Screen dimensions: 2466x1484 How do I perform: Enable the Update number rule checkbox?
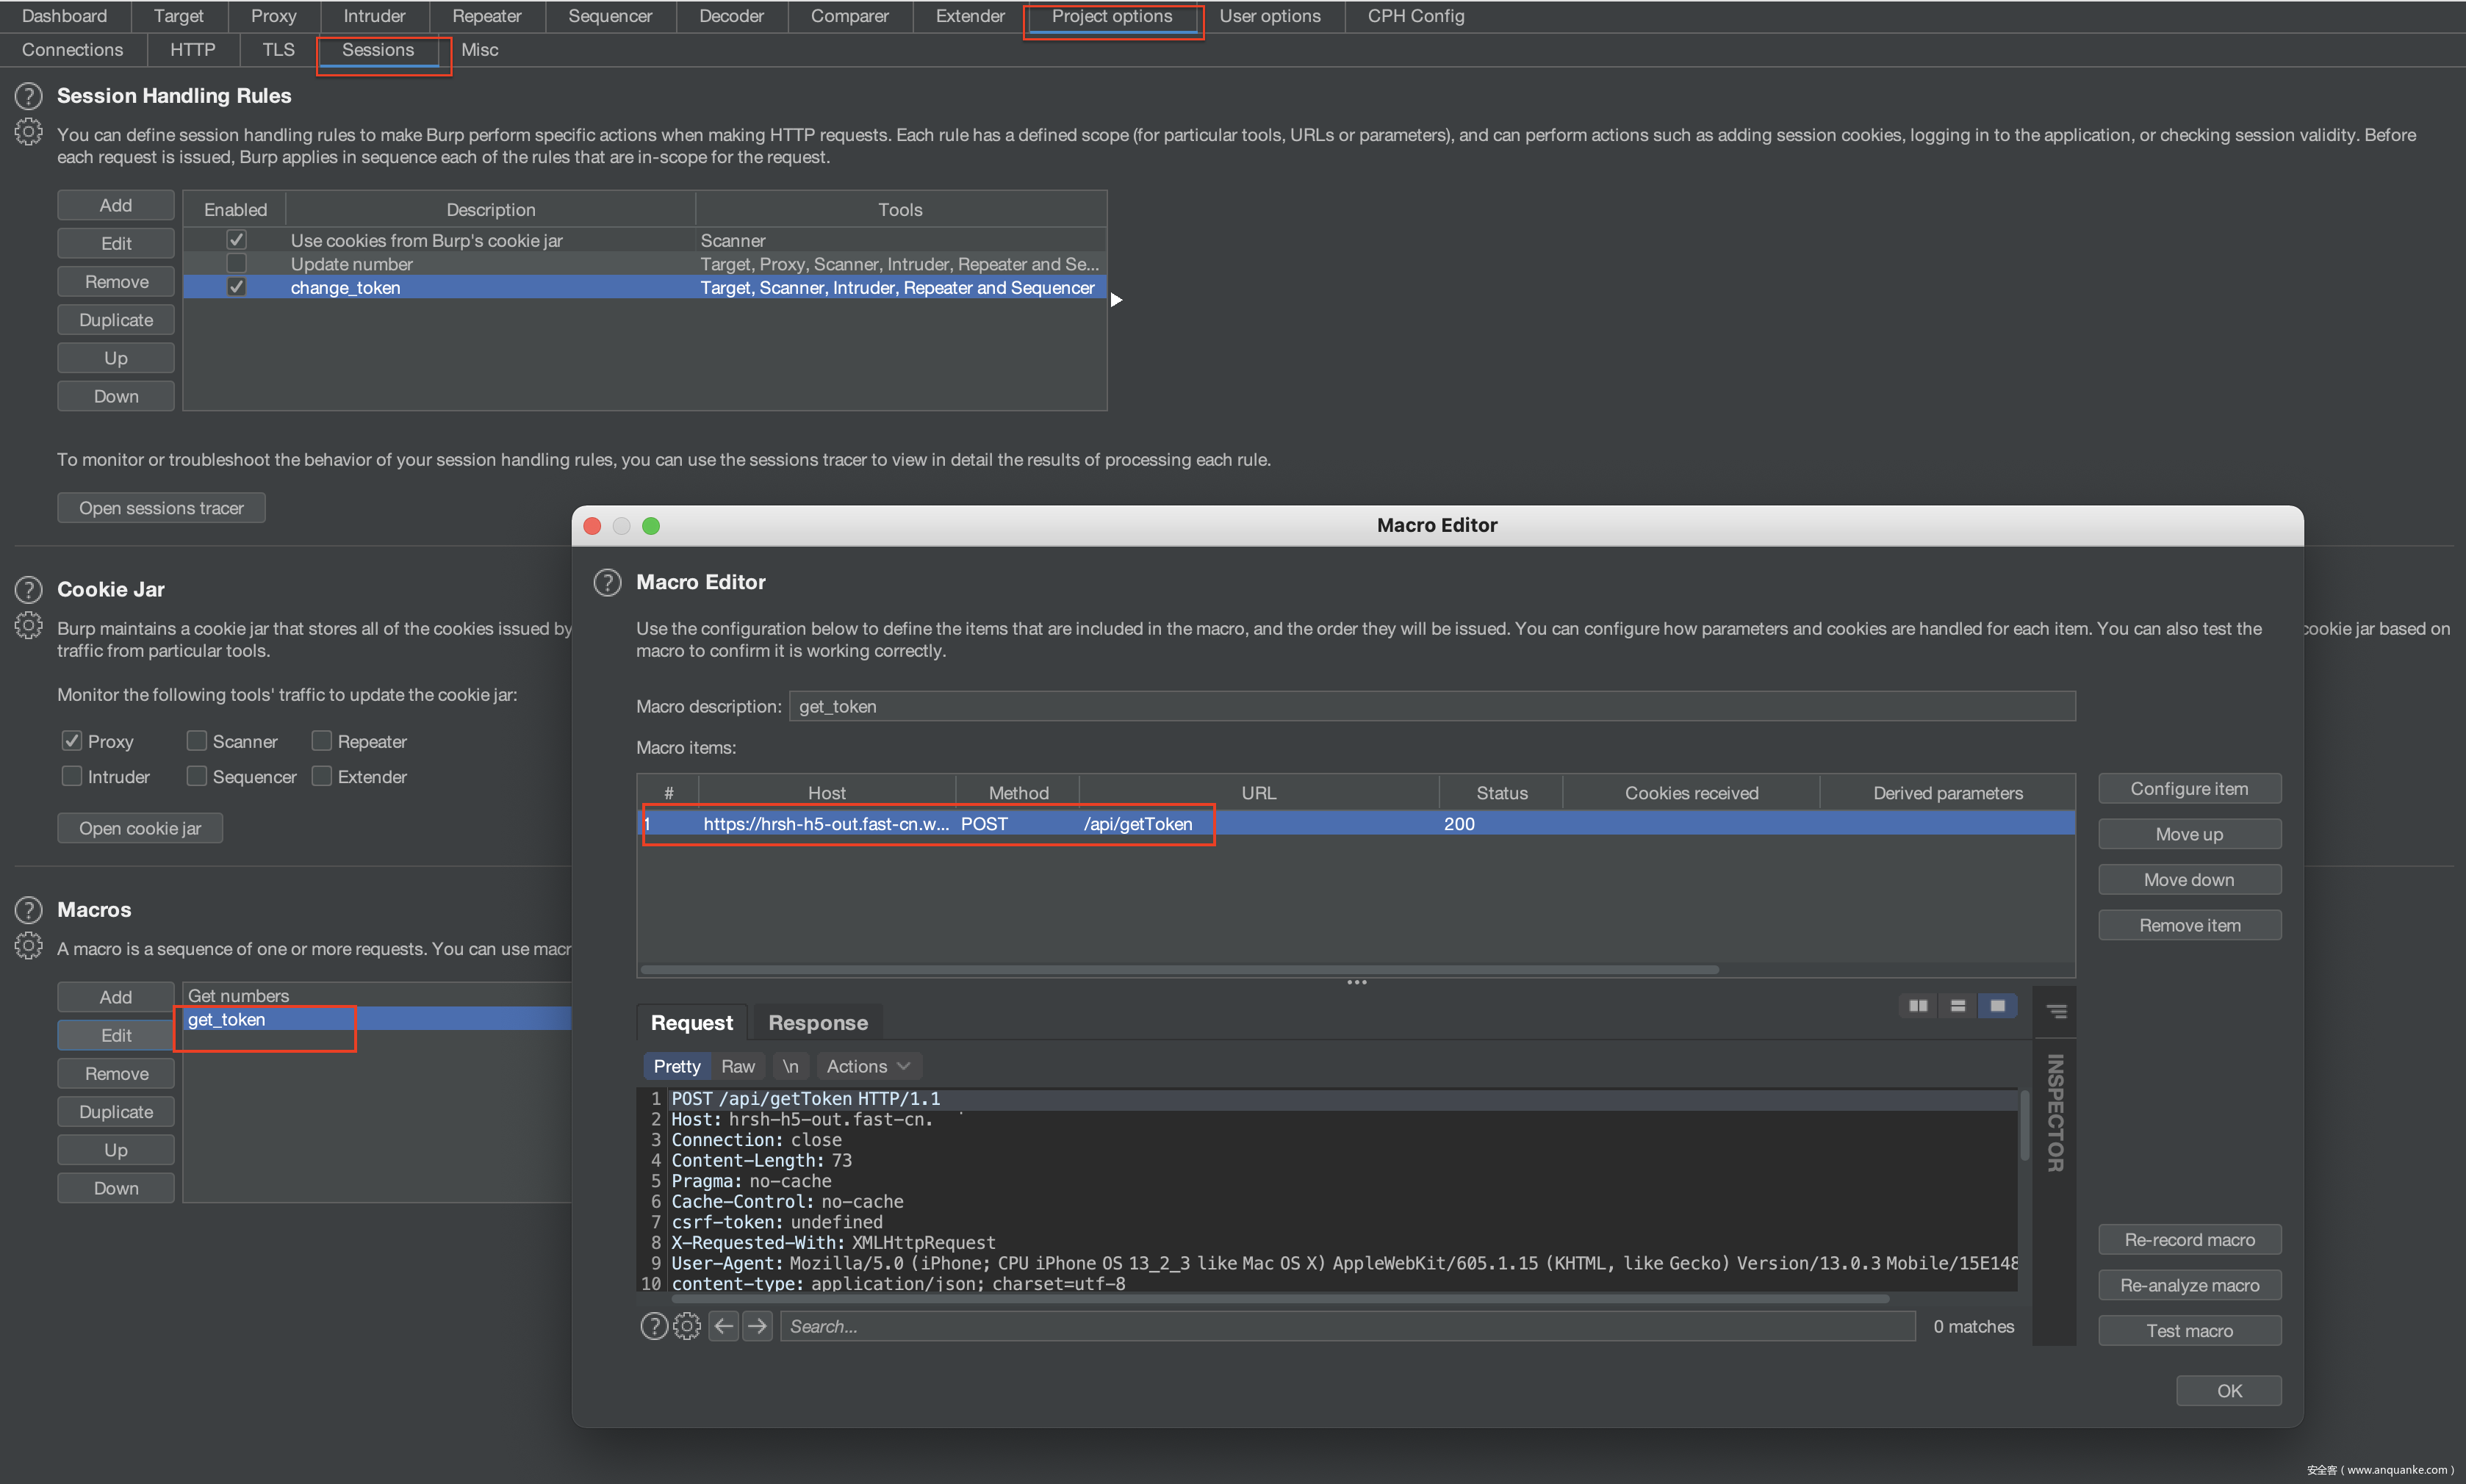(236, 264)
